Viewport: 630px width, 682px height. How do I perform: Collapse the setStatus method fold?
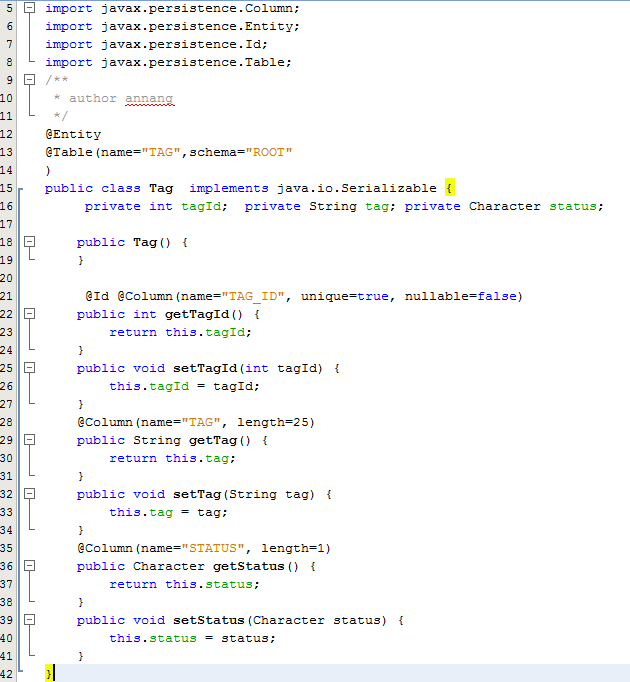29,620
